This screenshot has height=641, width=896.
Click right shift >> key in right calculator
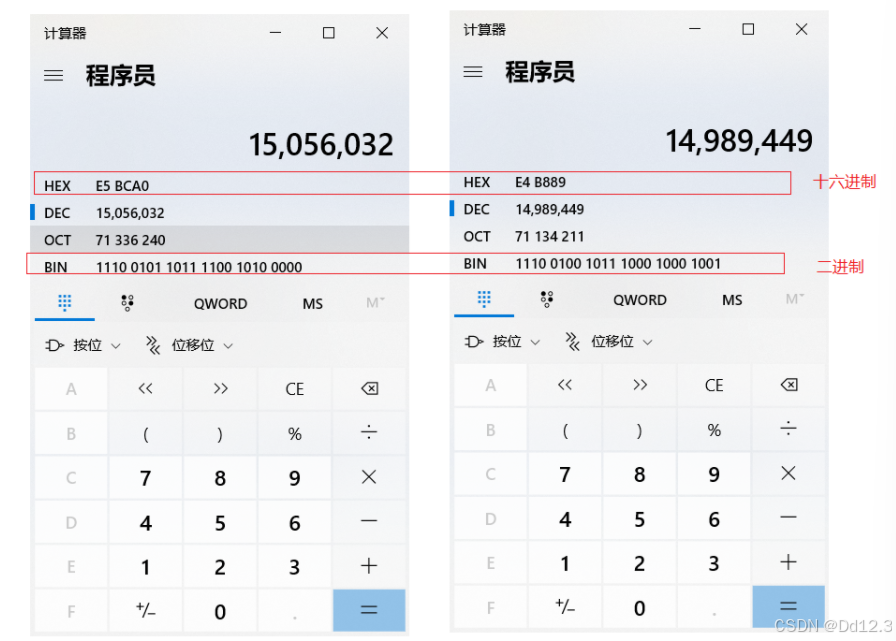click(639, 385)
